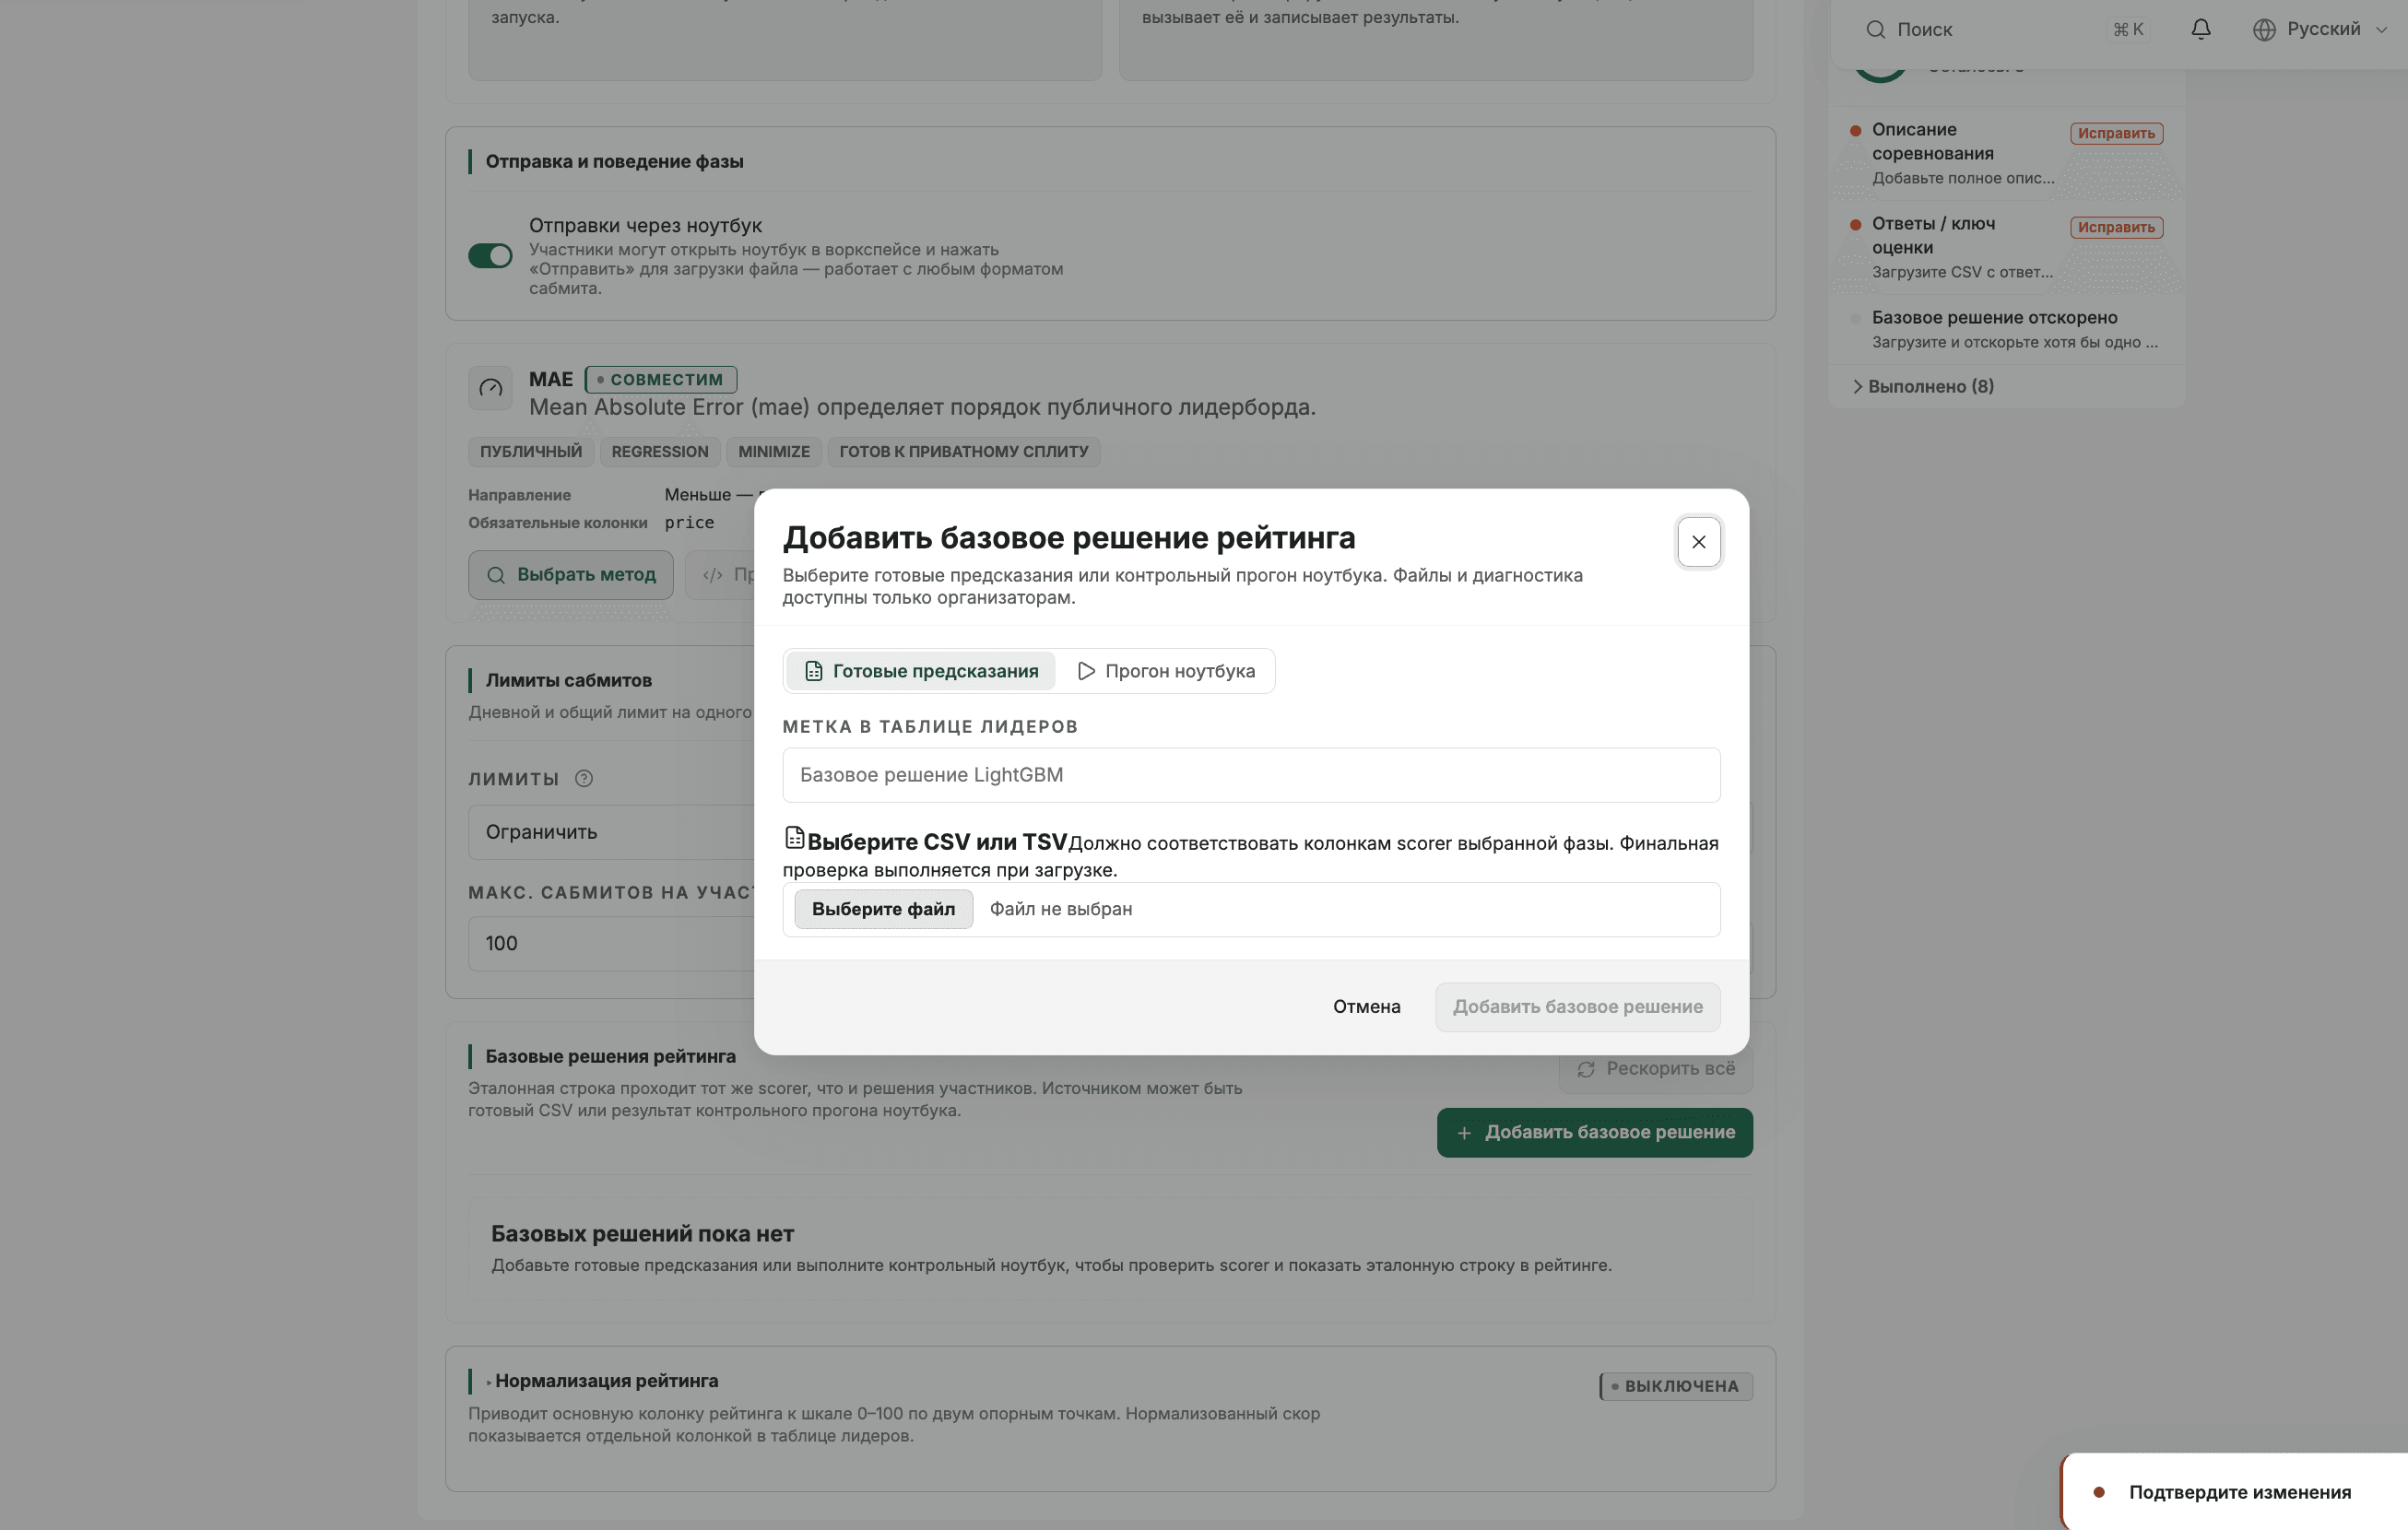
Task: Click the document icon on Готовые предсказания tab
Action: (814, 671)
